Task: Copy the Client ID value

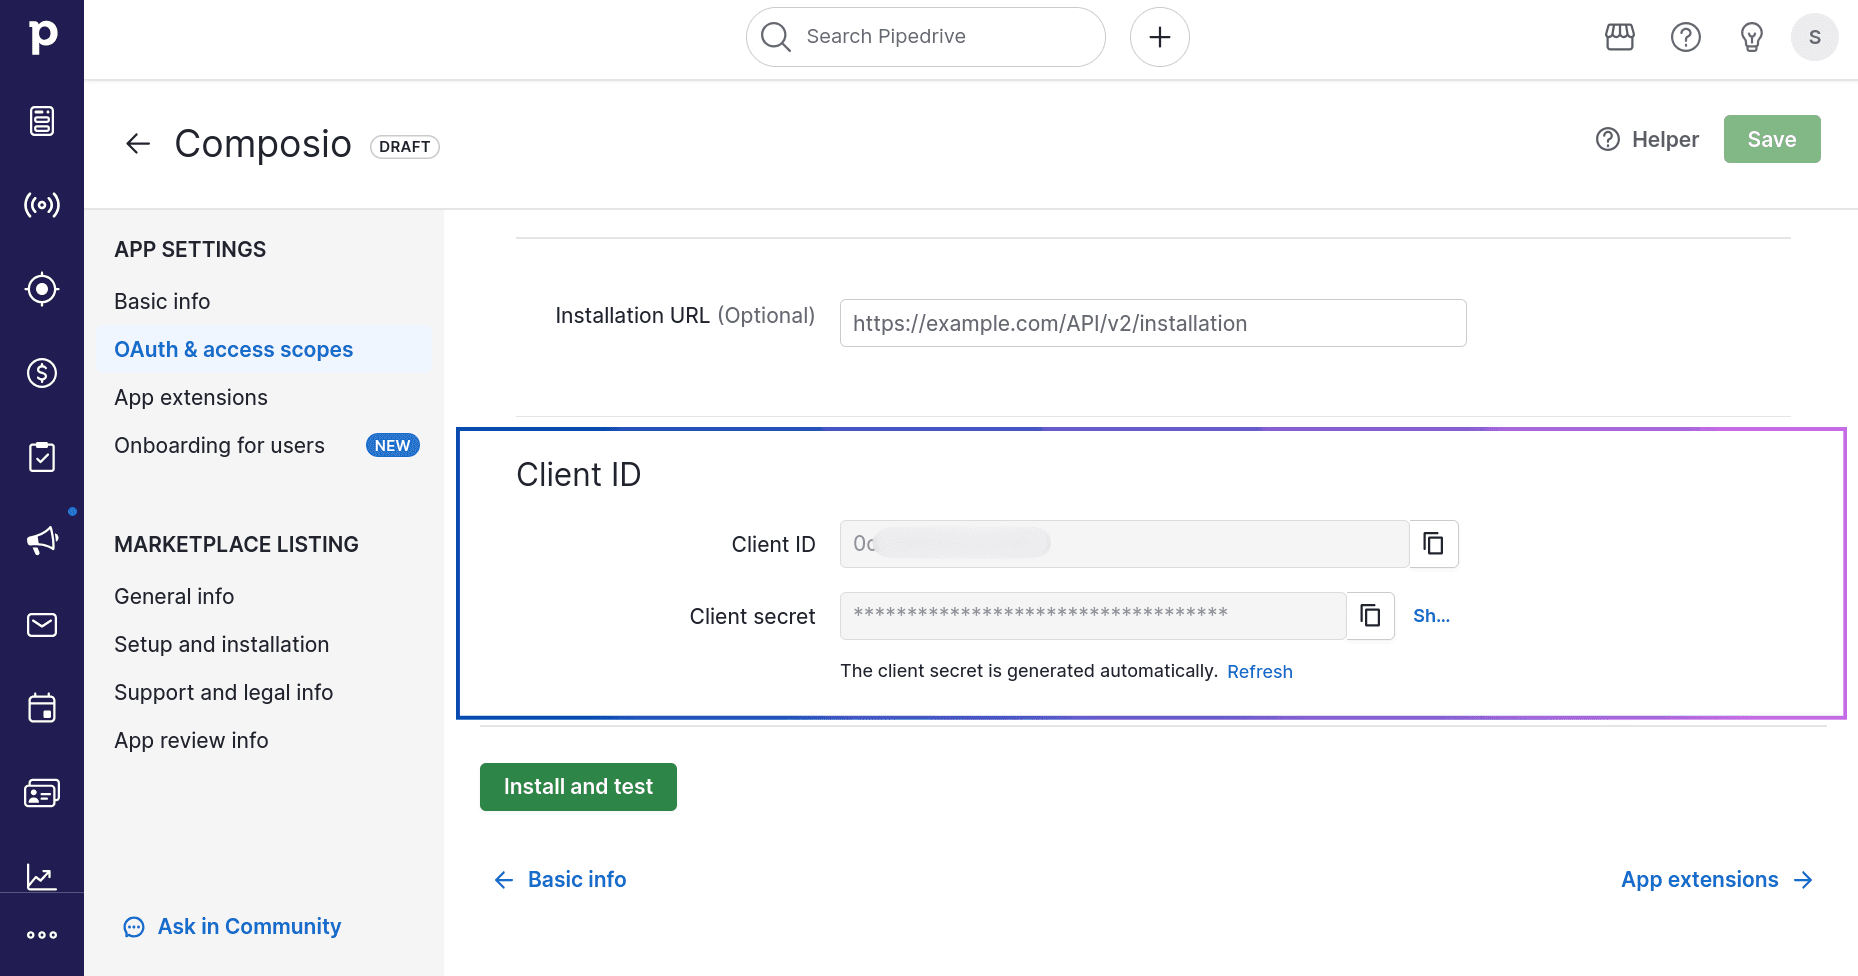Action: click(1434, 544)
